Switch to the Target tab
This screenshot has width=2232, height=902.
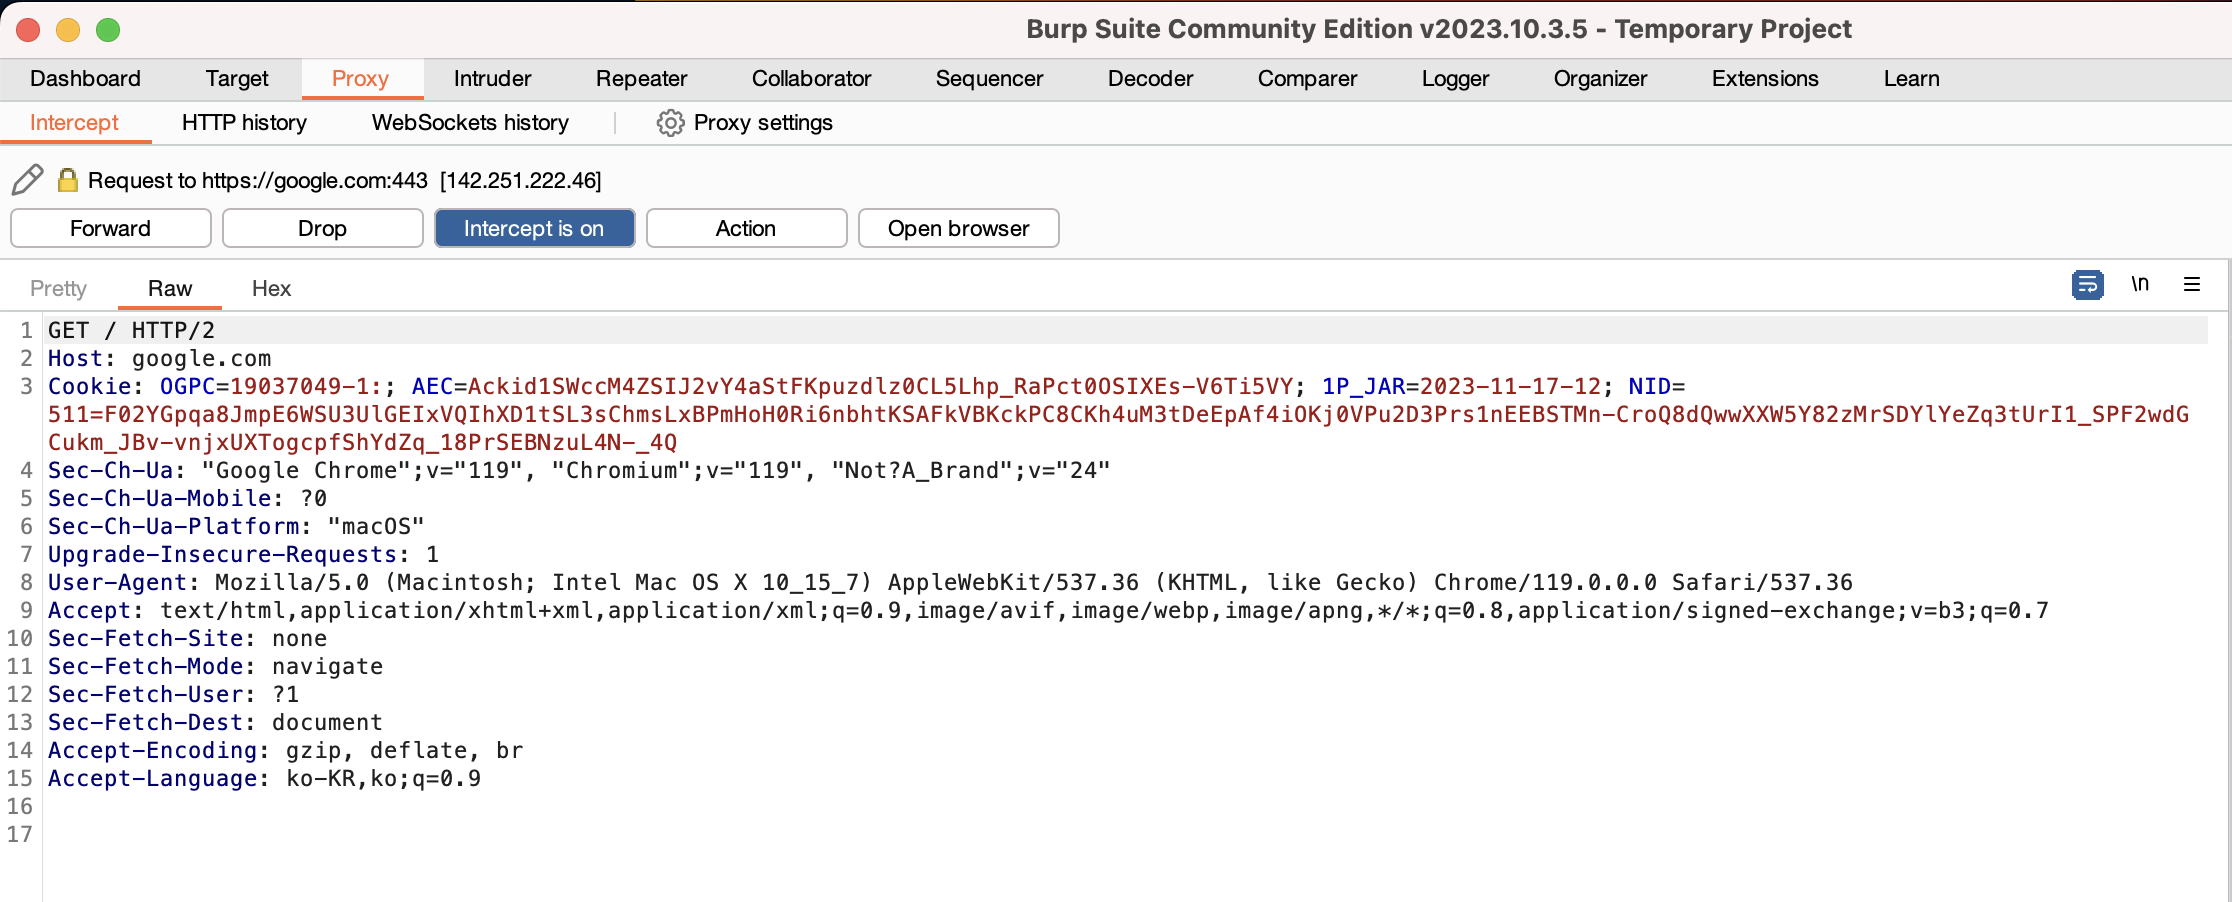(x=237, y=79)
